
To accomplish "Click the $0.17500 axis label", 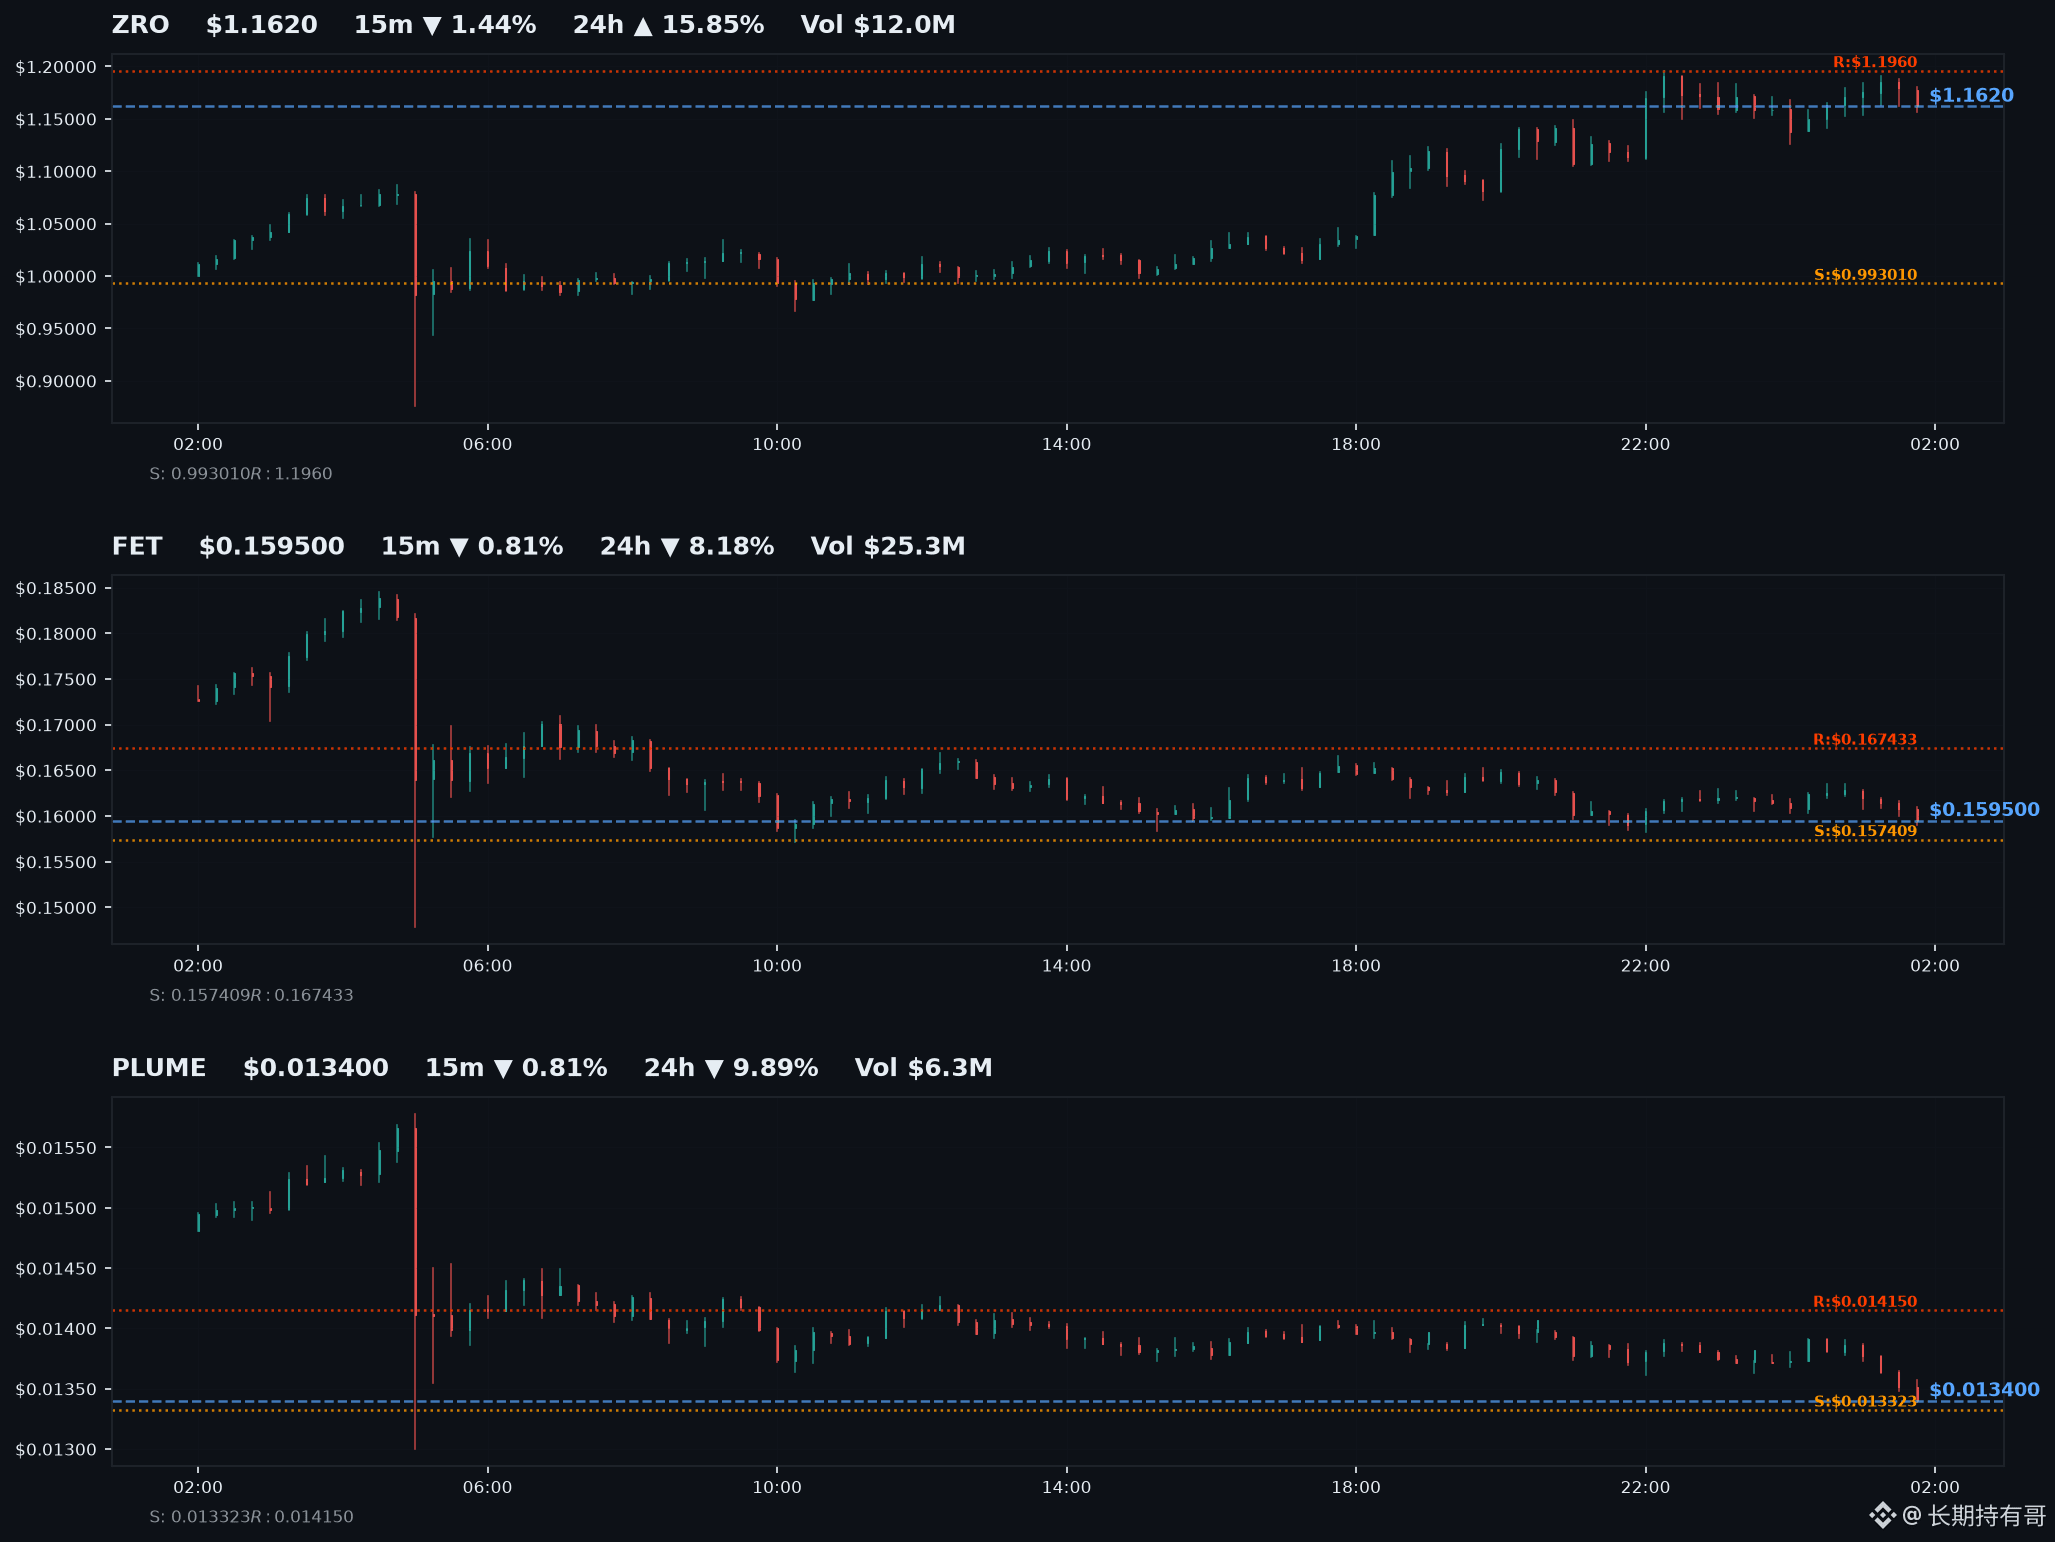I will point(56,680).
